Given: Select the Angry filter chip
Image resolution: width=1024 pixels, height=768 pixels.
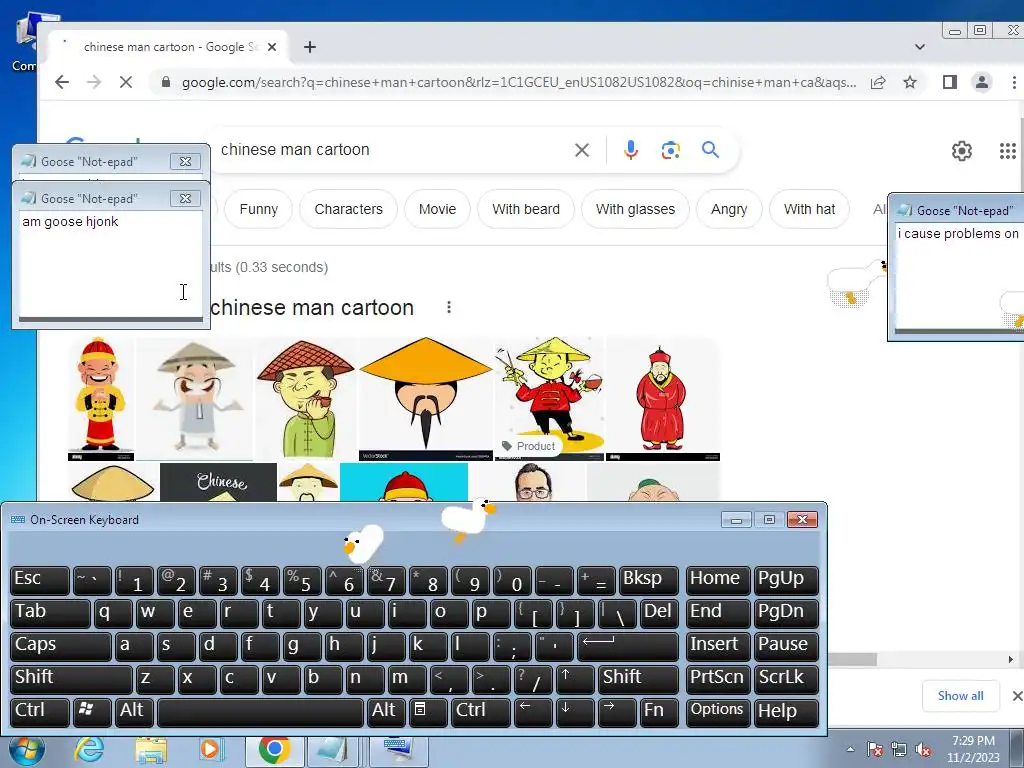Looking at the screenshot, I should [729, 209].
